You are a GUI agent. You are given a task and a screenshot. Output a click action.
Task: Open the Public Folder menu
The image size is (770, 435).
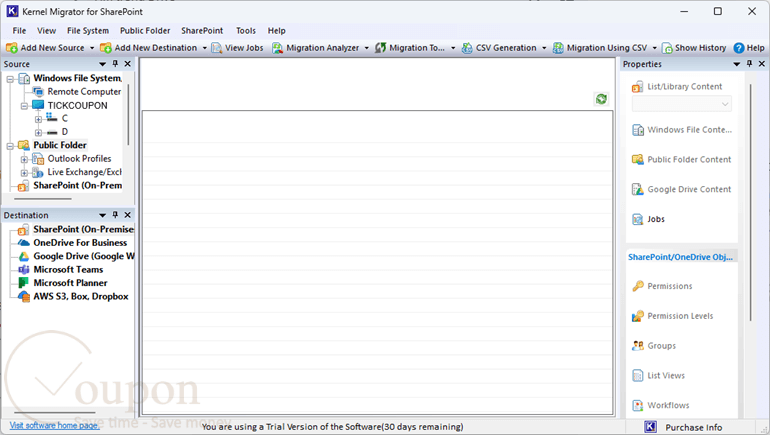point(145,30)
